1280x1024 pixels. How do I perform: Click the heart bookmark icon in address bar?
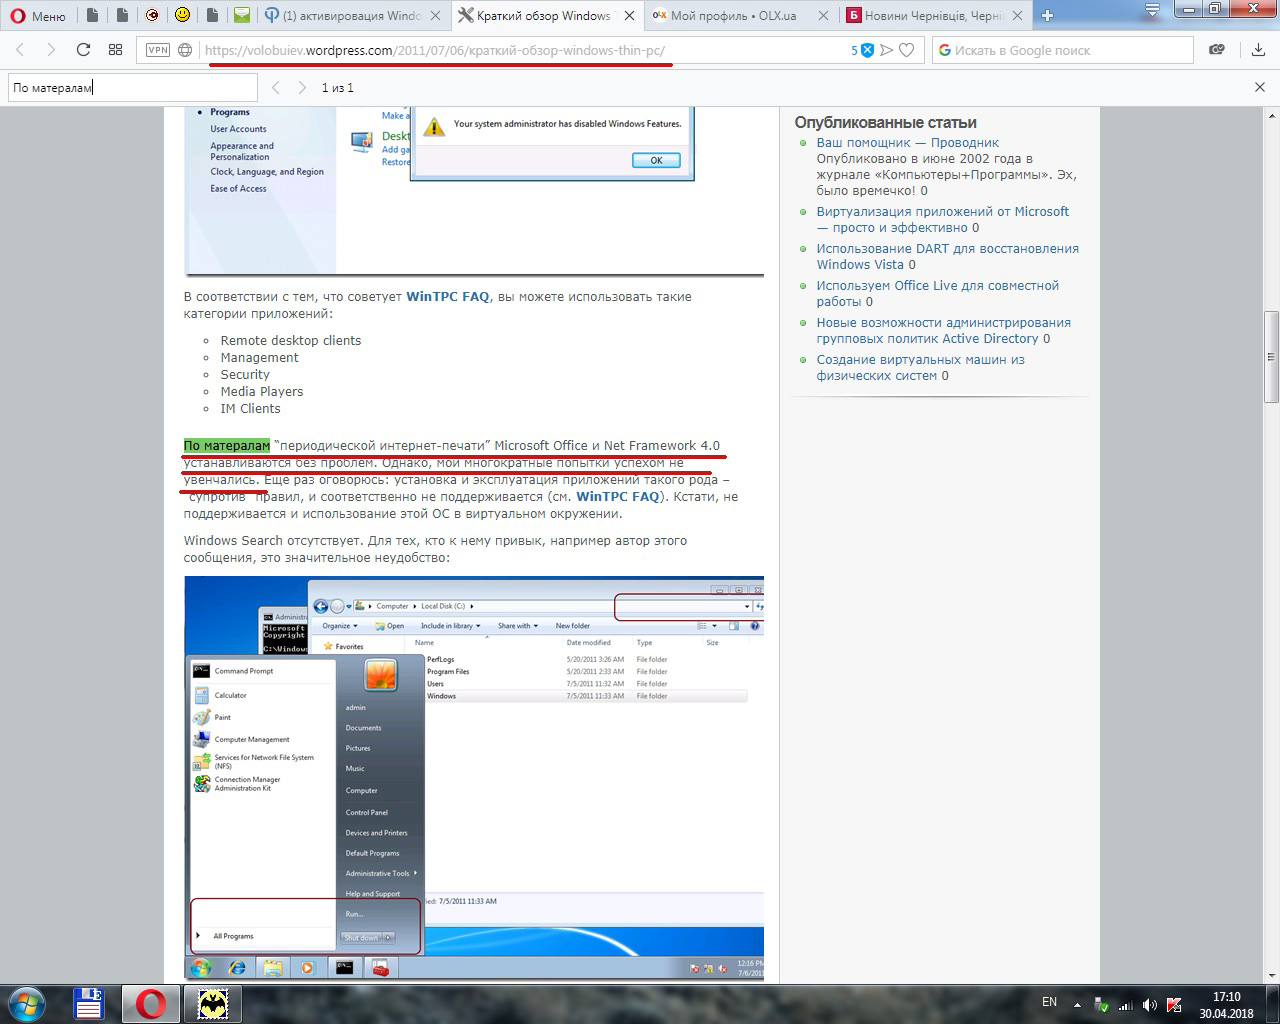point(907,50)
